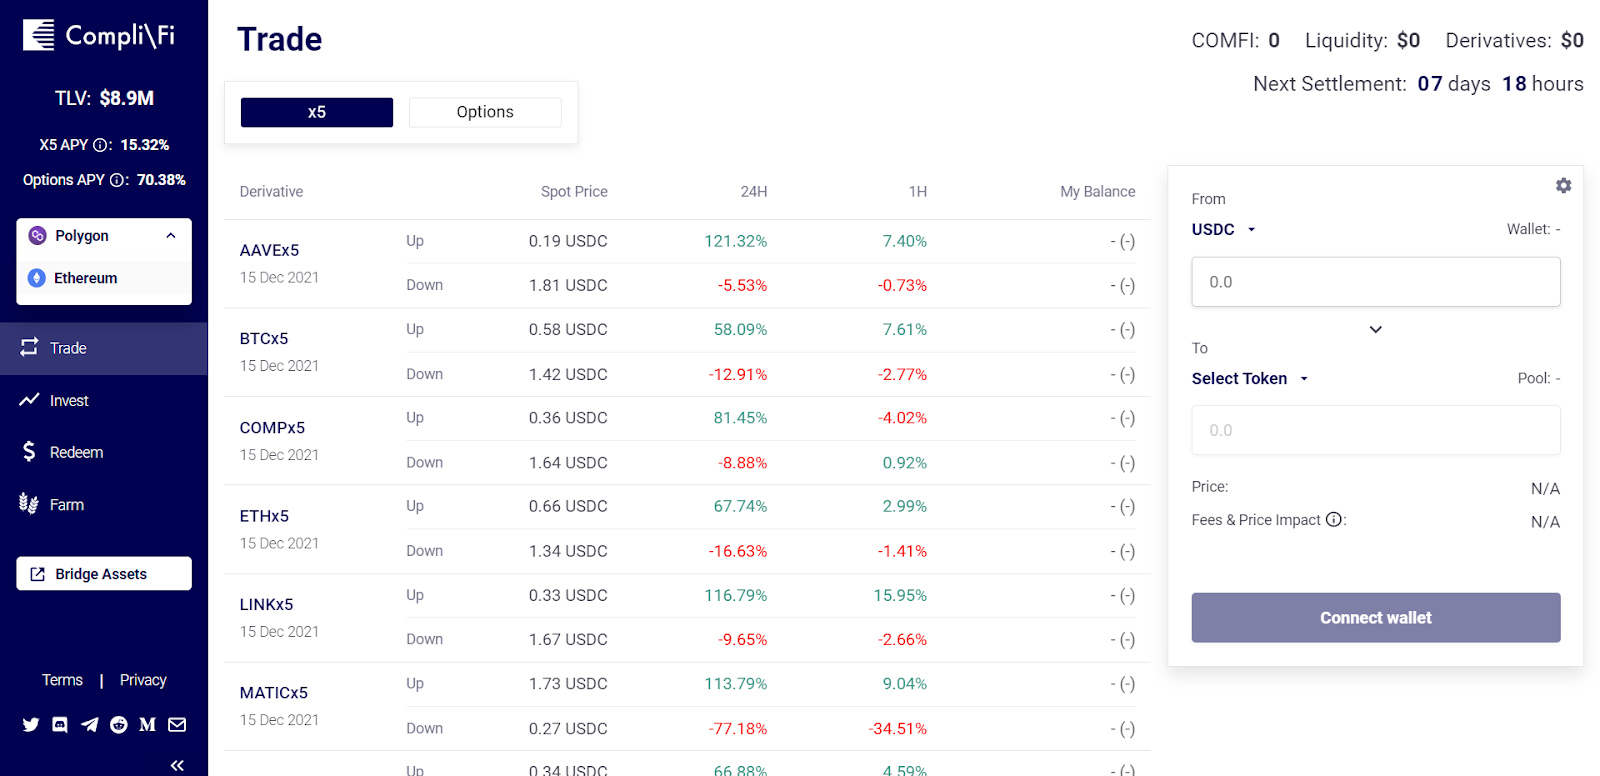Select the MATICx5 derivative name
Viewport: 1600px width, 776px height.
click(x=274, y=693)
